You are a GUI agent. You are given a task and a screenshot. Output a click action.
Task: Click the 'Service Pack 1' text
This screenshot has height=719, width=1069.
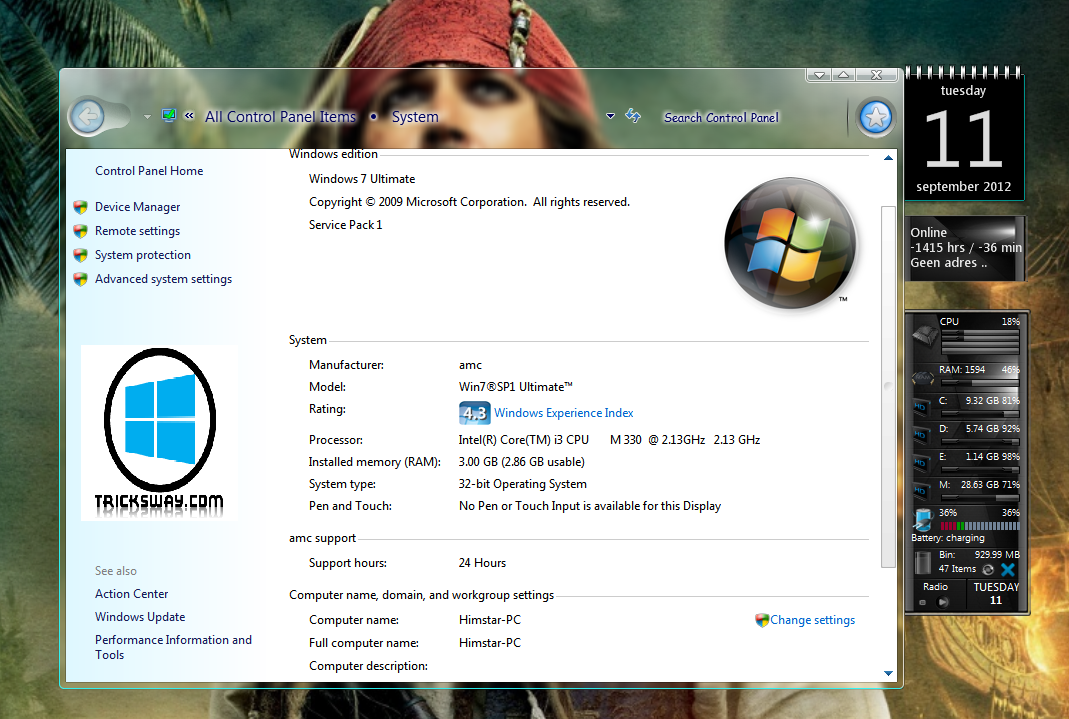pos(345,225)
